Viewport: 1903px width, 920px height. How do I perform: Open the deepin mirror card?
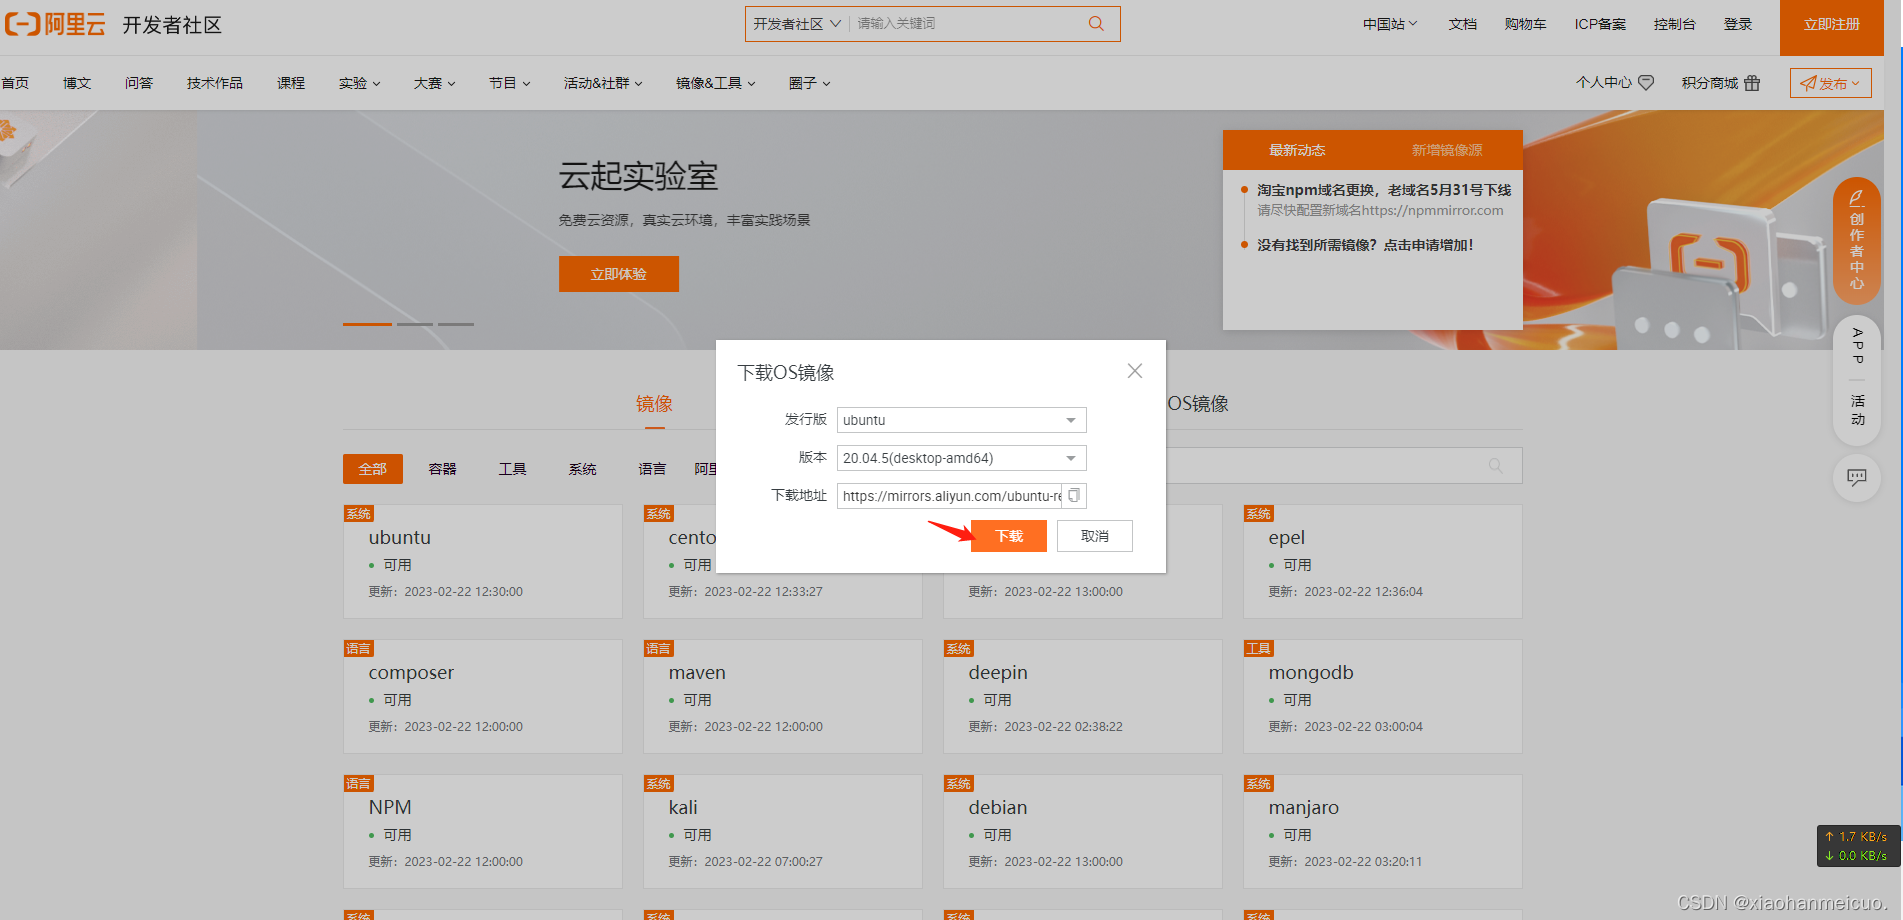[1083, 697]
